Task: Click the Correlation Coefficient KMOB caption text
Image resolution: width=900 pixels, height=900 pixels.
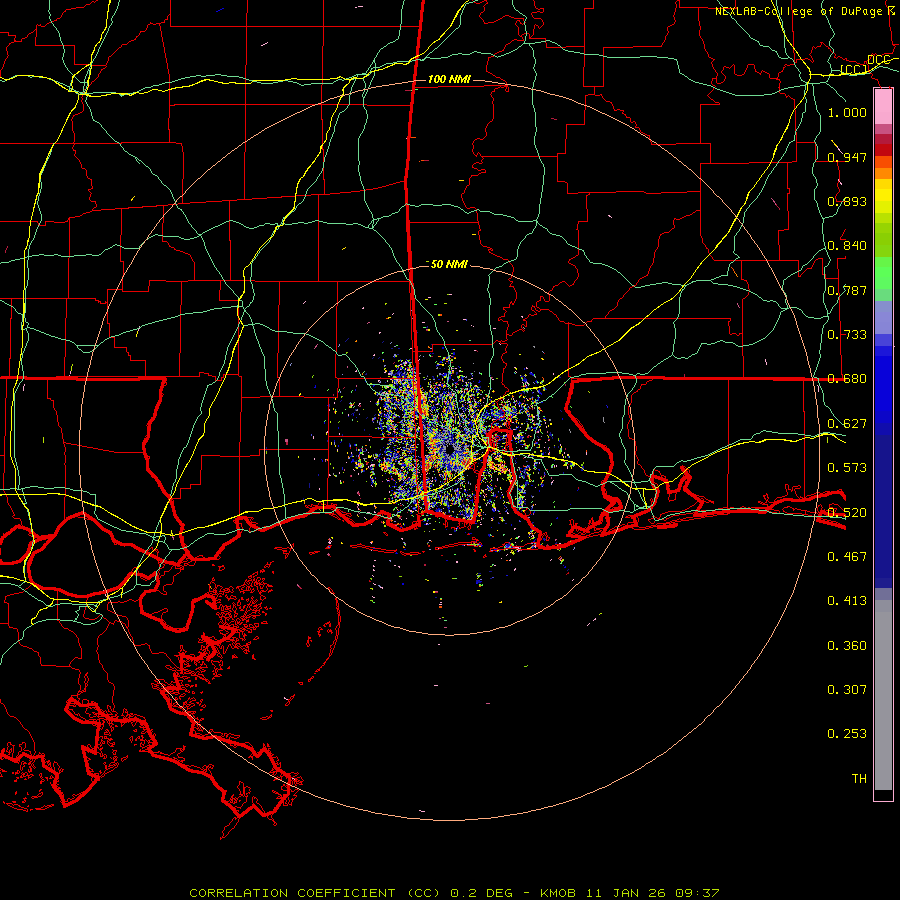Action: click(454, 893)
